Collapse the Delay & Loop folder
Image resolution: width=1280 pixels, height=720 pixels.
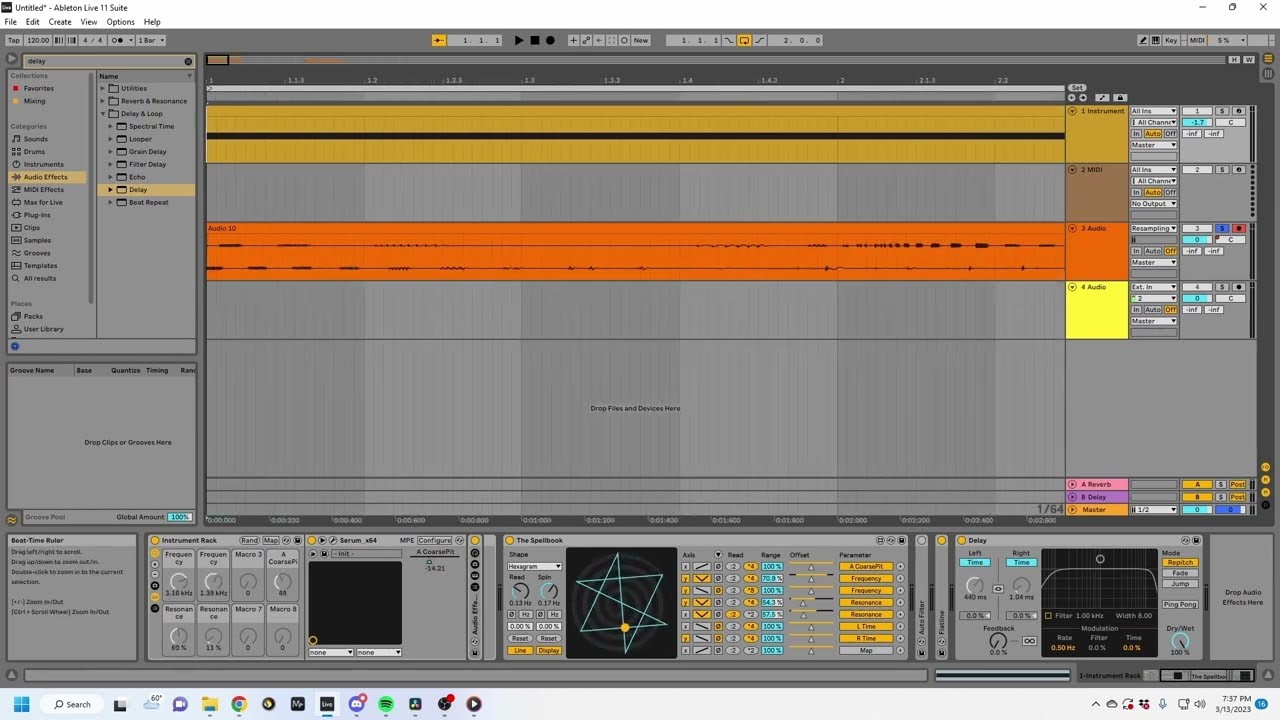pos(102,113)
